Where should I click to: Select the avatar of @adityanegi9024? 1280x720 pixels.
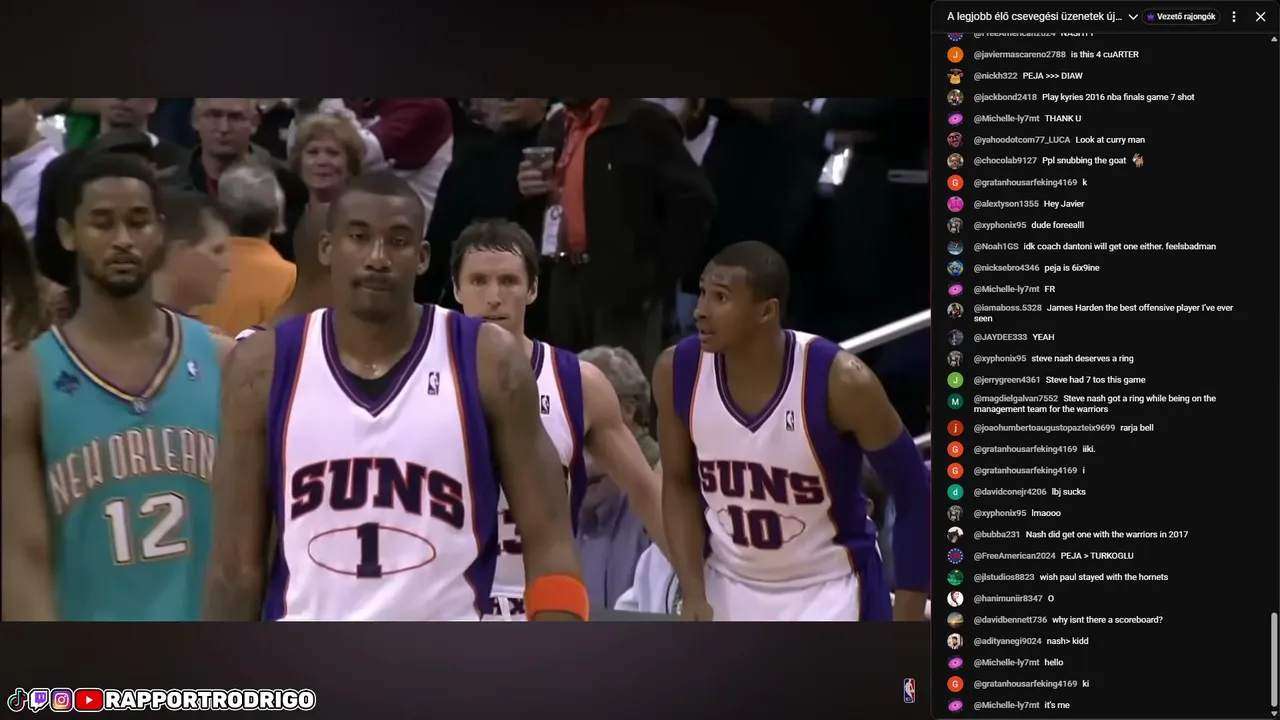click(955, 641)
